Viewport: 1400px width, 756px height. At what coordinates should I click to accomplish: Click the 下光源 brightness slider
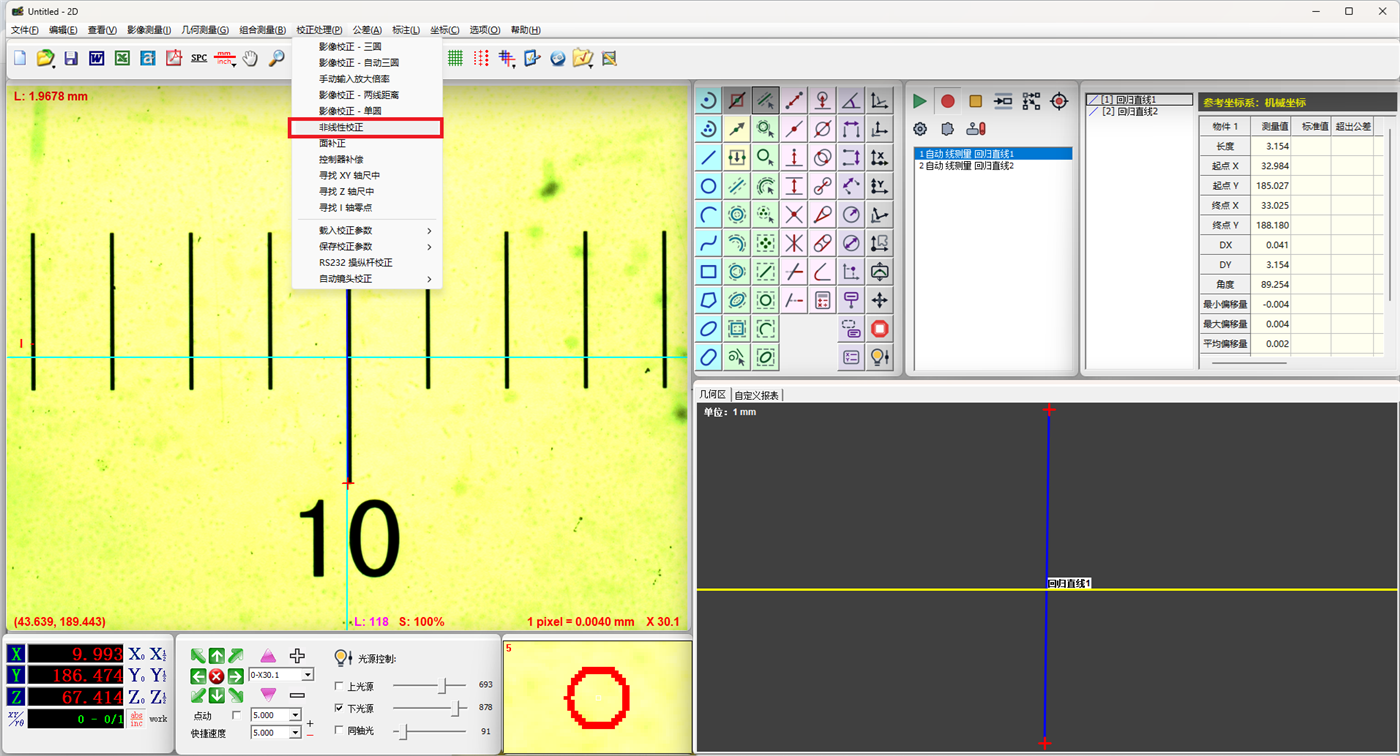430,708
